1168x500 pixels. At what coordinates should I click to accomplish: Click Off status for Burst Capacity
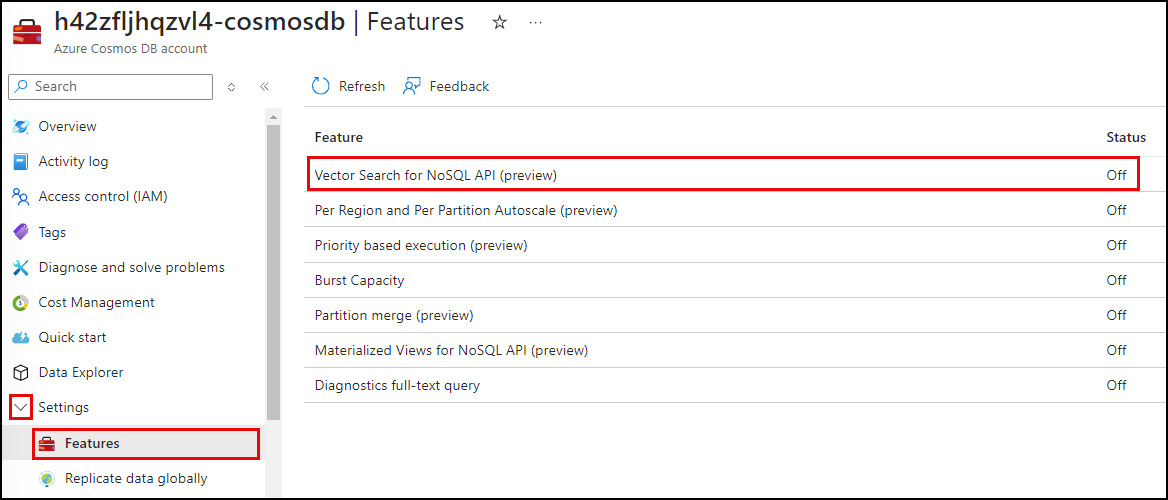pyautogui.click(x=1117, y=280)
